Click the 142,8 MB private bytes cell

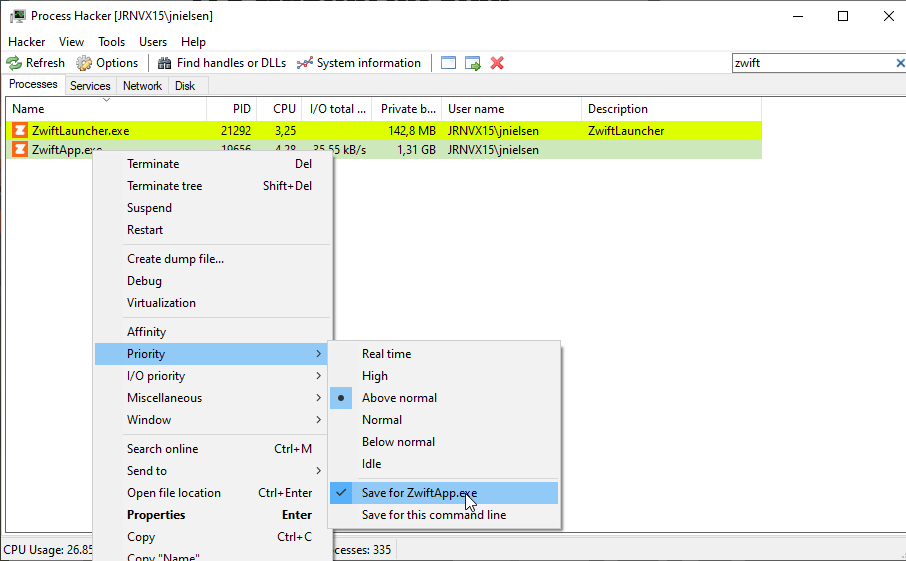(411, 131)
